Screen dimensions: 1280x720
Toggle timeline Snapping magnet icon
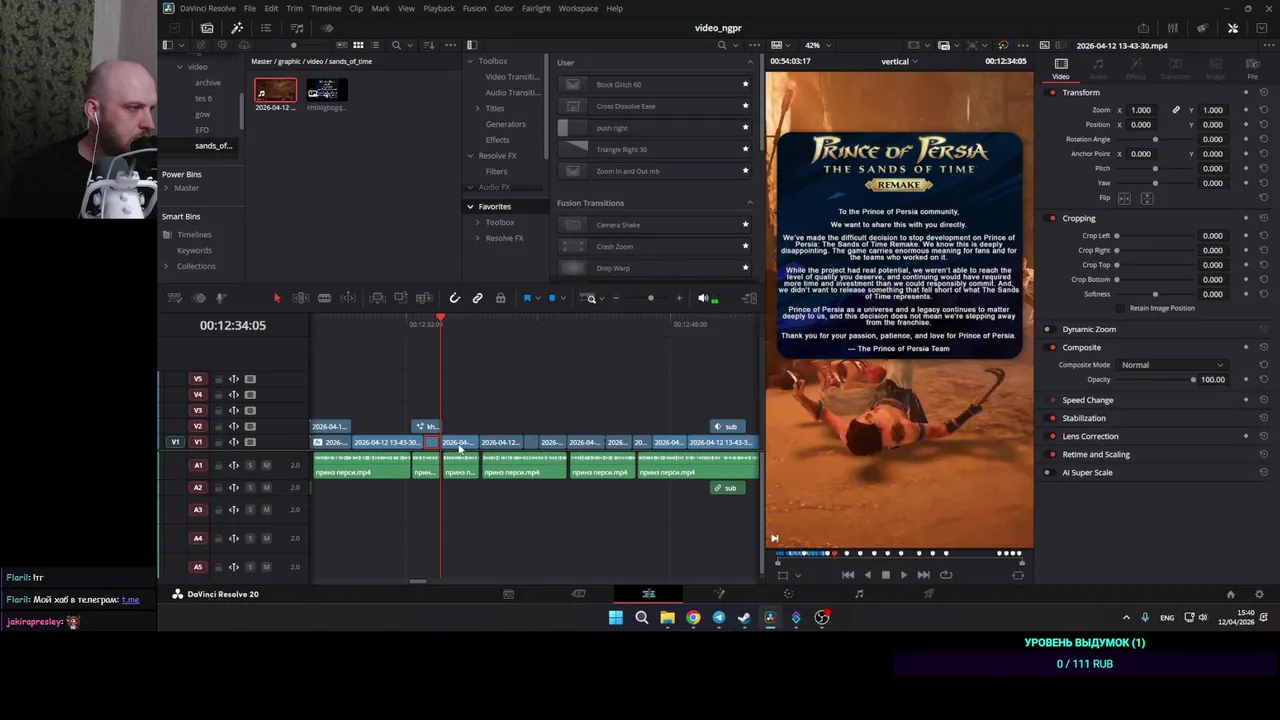click(x=454, y=298)
